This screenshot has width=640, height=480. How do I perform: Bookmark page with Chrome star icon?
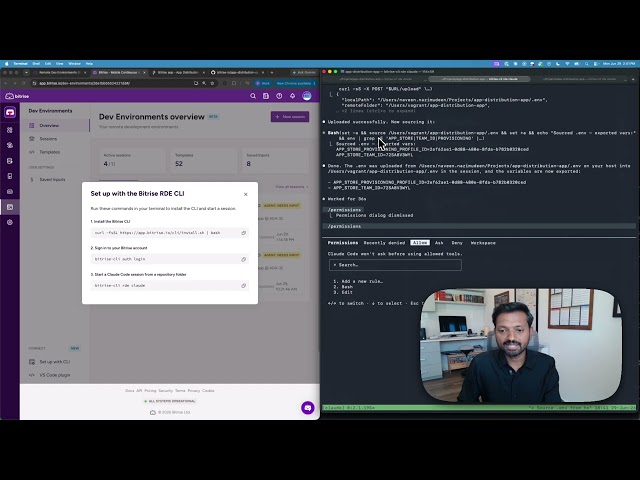(x=212, y=83)
